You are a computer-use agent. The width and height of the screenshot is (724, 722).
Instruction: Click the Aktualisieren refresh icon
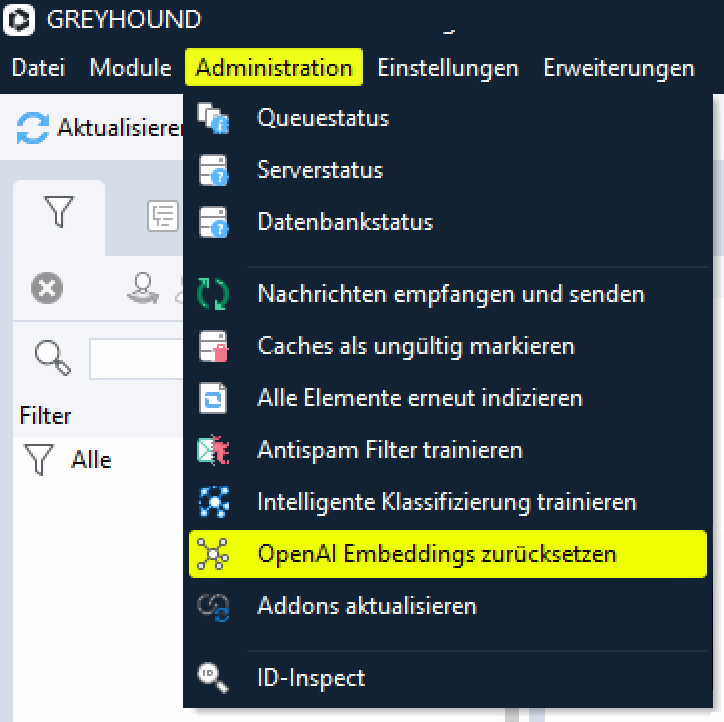tap(32, 128)
